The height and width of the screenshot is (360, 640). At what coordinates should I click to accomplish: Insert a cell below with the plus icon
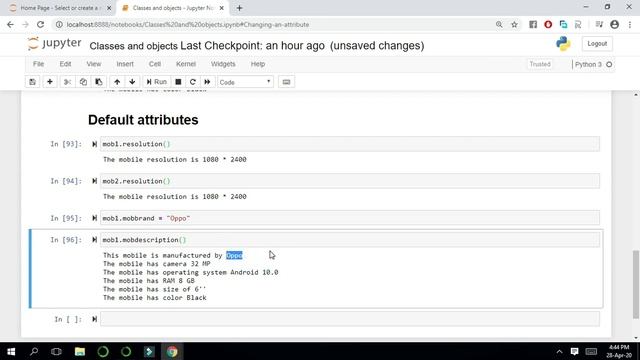pyautogui.click(x=50, y=82)
